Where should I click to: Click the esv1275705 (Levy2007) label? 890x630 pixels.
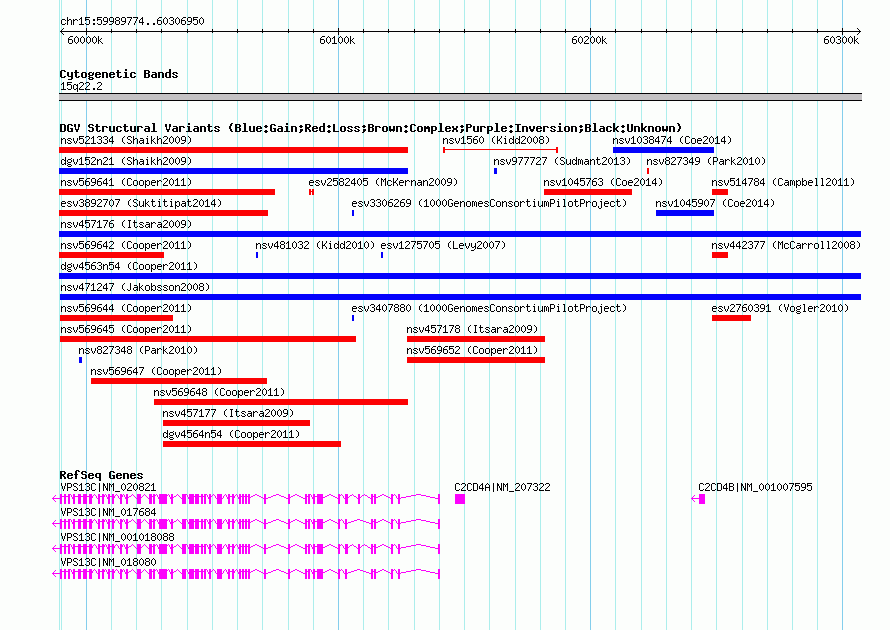click(443, 245)
